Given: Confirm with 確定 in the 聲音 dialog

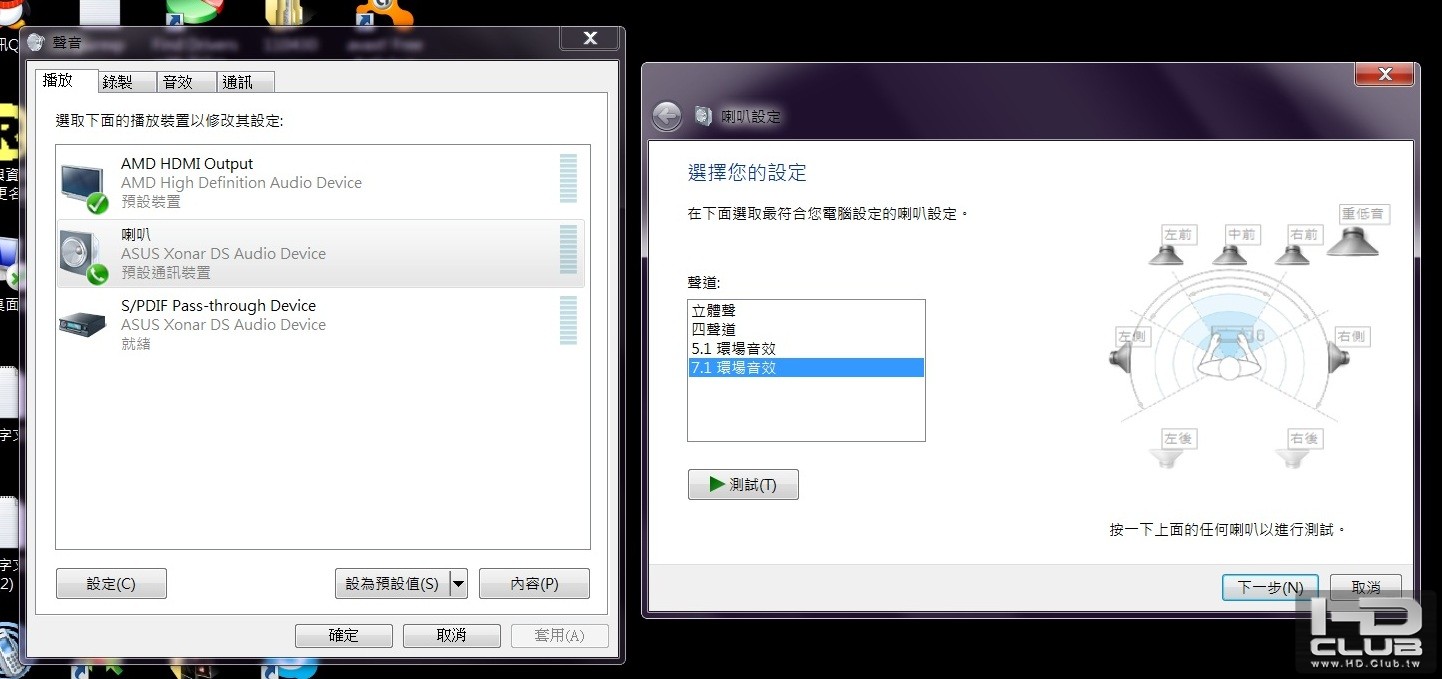Looking at the screenshot, I should click(x=343, y=635).
